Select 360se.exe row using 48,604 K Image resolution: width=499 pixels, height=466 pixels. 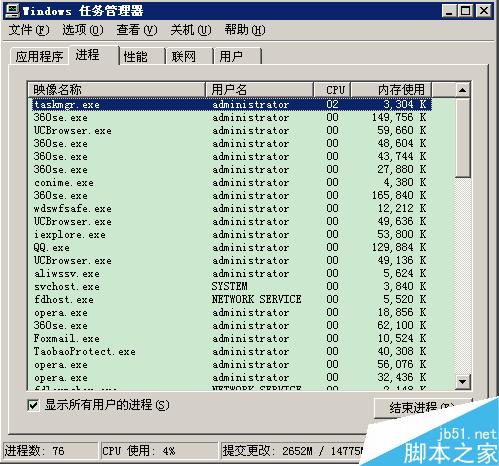tap(232, 144)
